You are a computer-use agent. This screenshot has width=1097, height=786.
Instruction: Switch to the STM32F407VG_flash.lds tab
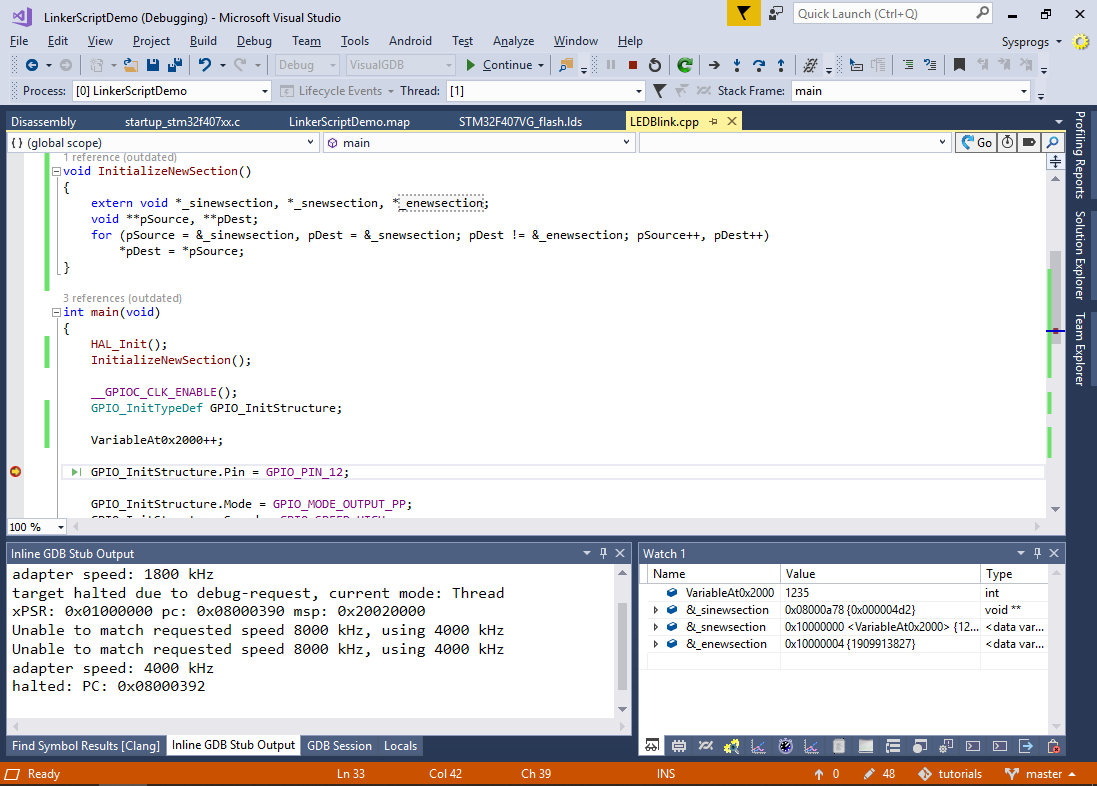click(x=520, y=122)
